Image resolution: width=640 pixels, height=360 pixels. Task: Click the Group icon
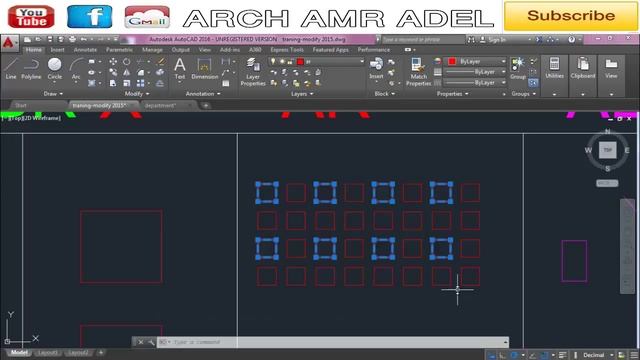pos(518,68)
